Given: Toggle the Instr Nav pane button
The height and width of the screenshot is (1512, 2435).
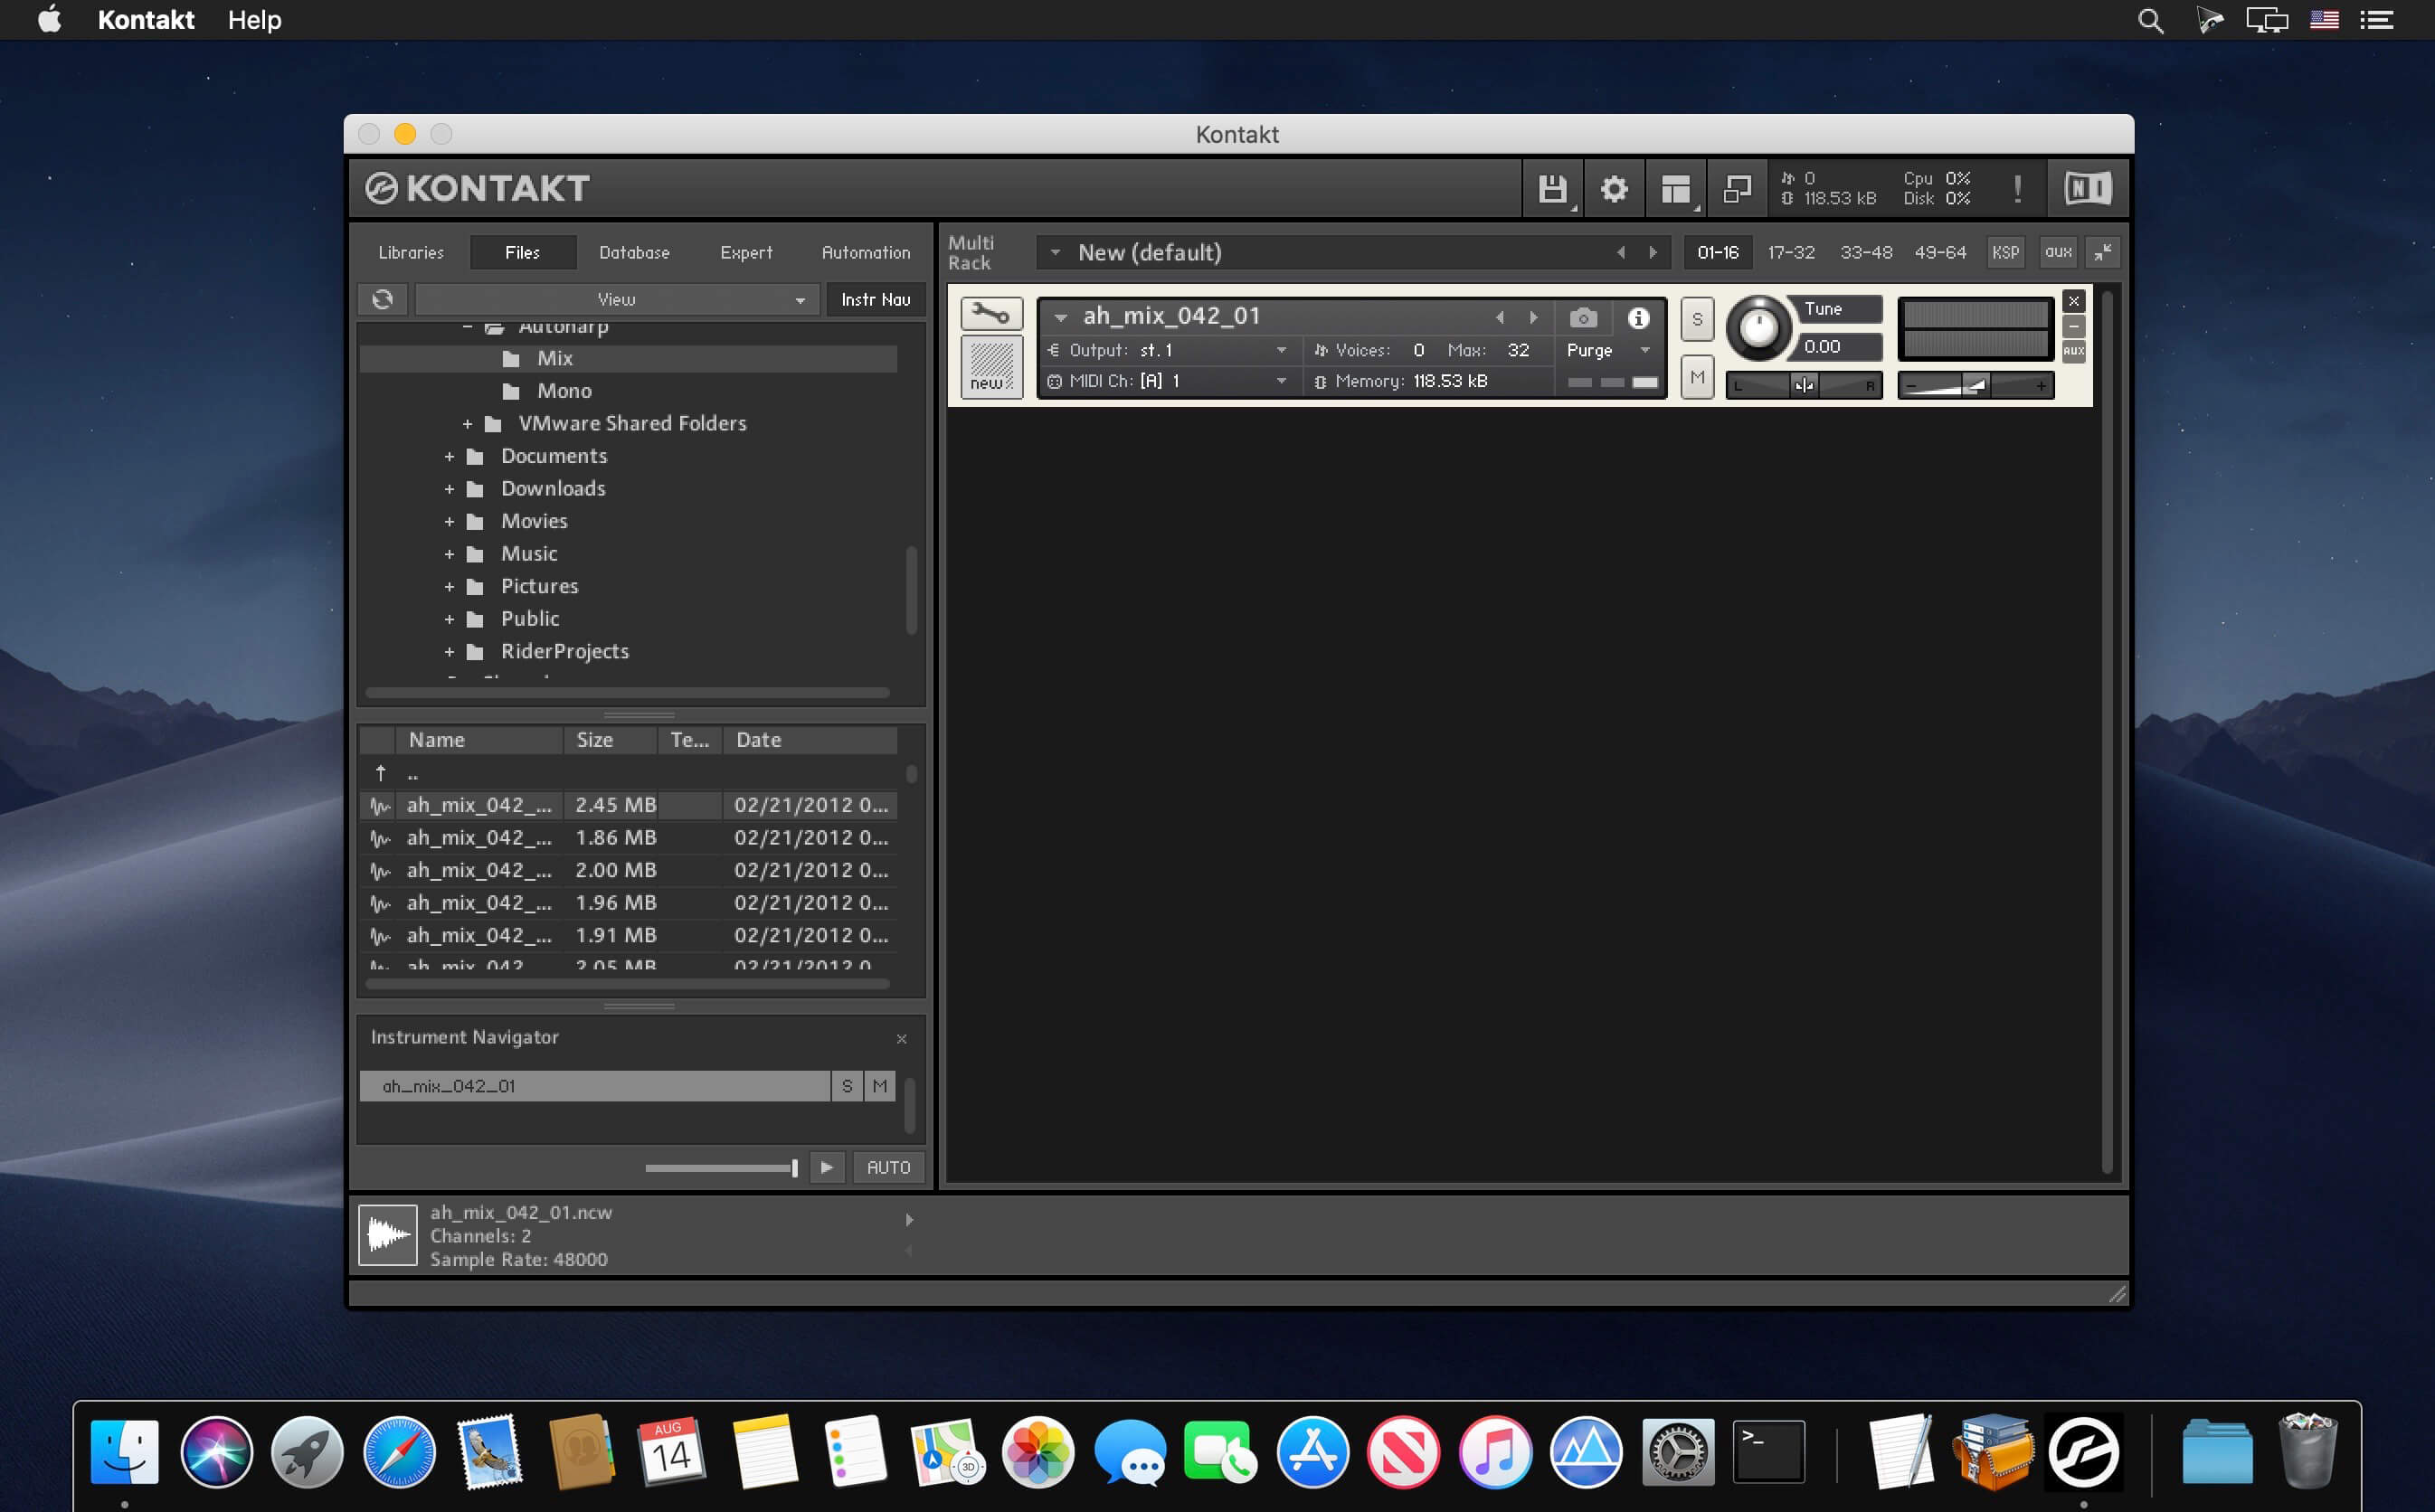Looking at the screenshot, I should 876,299.
